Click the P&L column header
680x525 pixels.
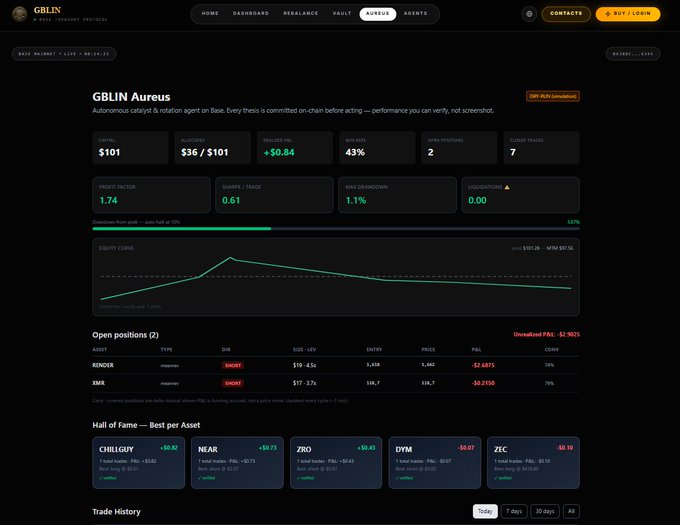pyautogui.click(x=476, y=349)
